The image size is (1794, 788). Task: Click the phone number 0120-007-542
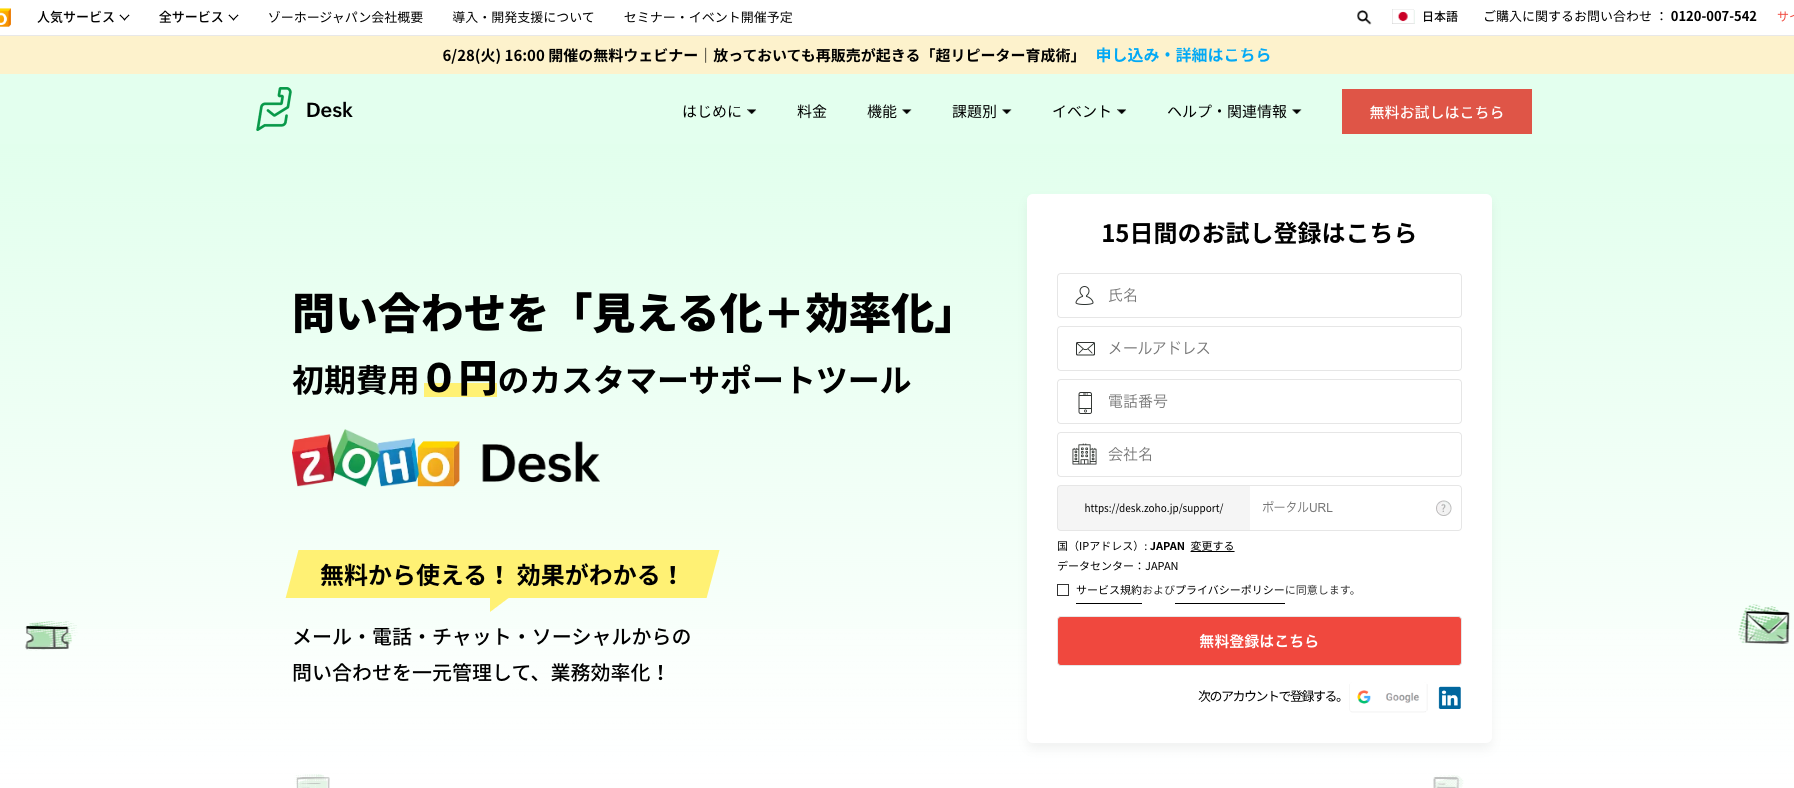pos(1713,17)
